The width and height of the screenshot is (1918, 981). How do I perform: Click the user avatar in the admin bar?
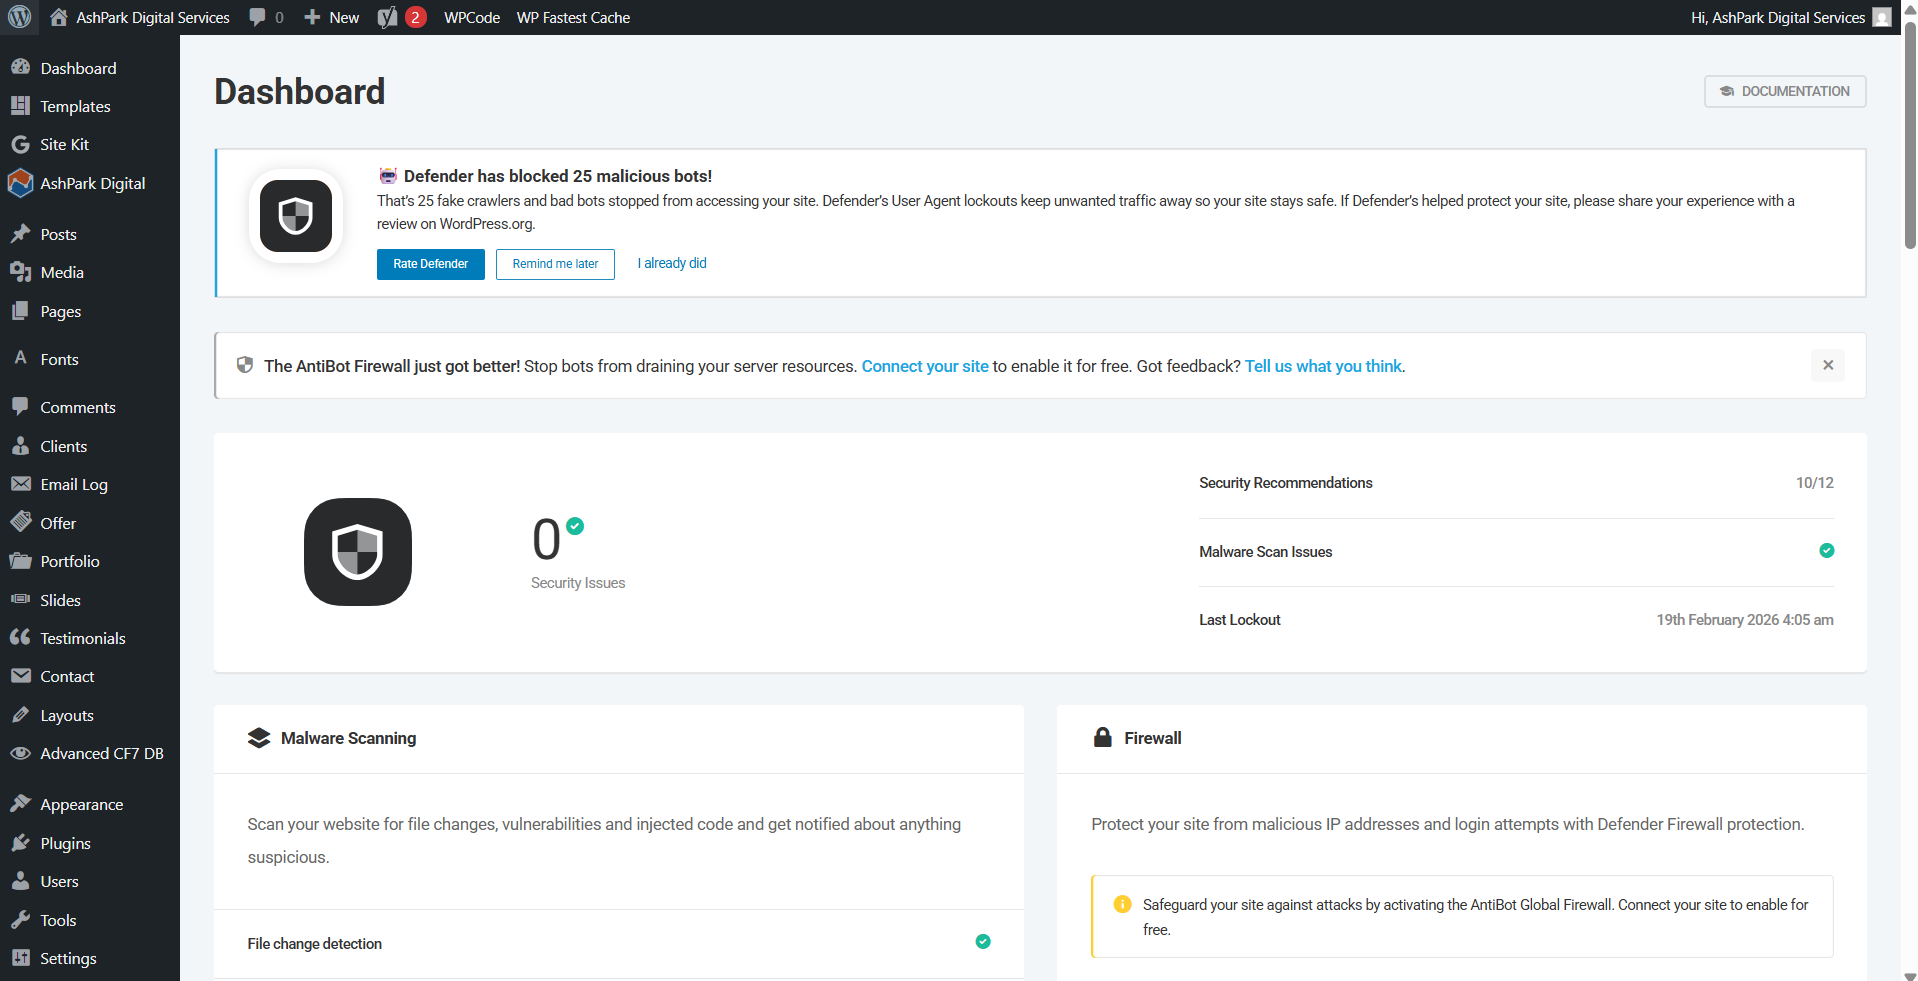1880,17
